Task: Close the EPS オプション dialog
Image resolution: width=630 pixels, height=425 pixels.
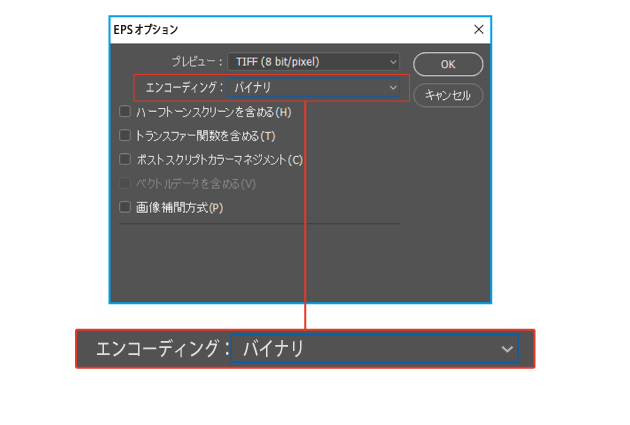Action: pos(479,29)
